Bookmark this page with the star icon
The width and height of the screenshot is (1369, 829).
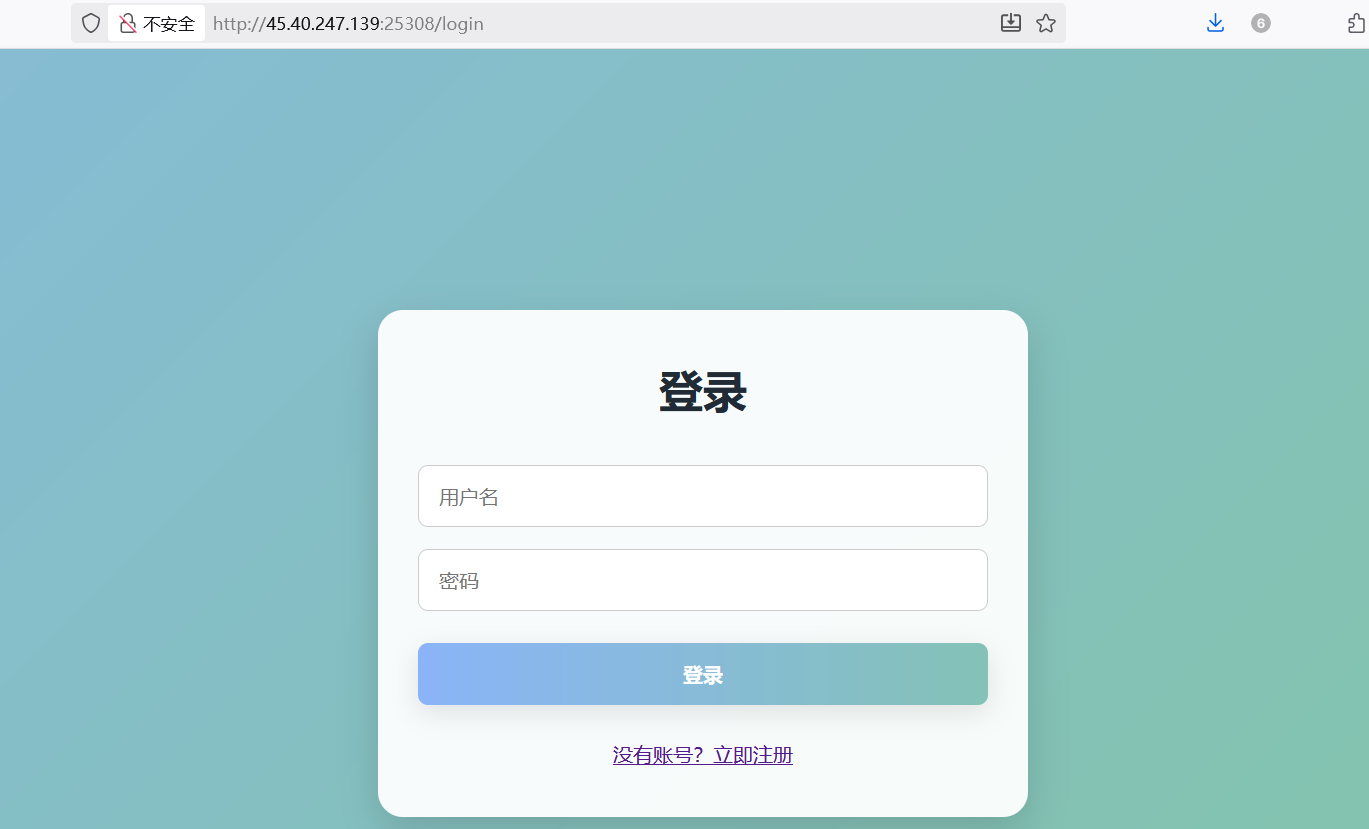pos(1046,23)
